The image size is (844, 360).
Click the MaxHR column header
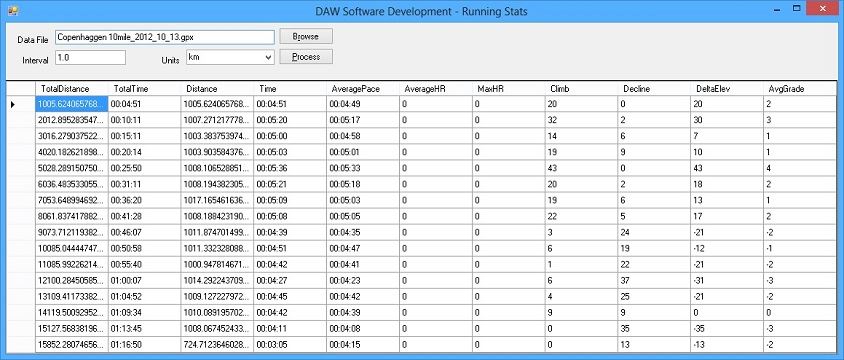tap(508, 89)
